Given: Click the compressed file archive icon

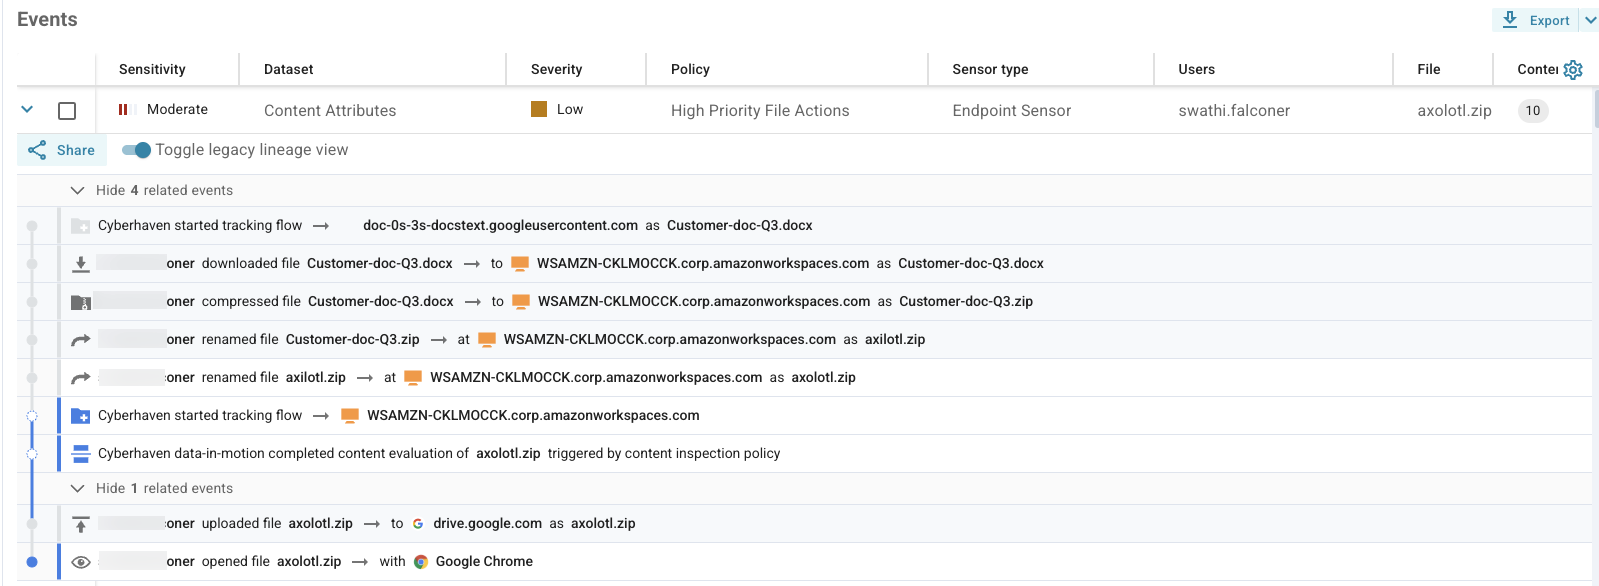Looking at the screenshot, I should [x=81, y=302].
